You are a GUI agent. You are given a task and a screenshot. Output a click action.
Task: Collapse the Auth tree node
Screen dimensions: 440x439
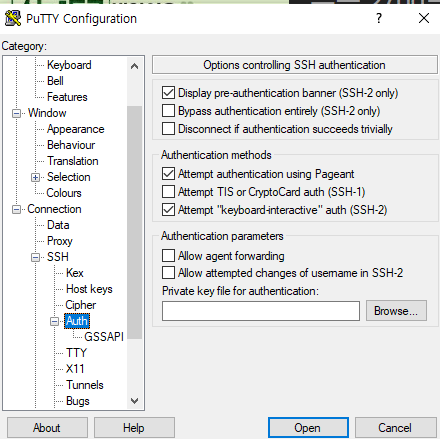(x=54, y=321)
